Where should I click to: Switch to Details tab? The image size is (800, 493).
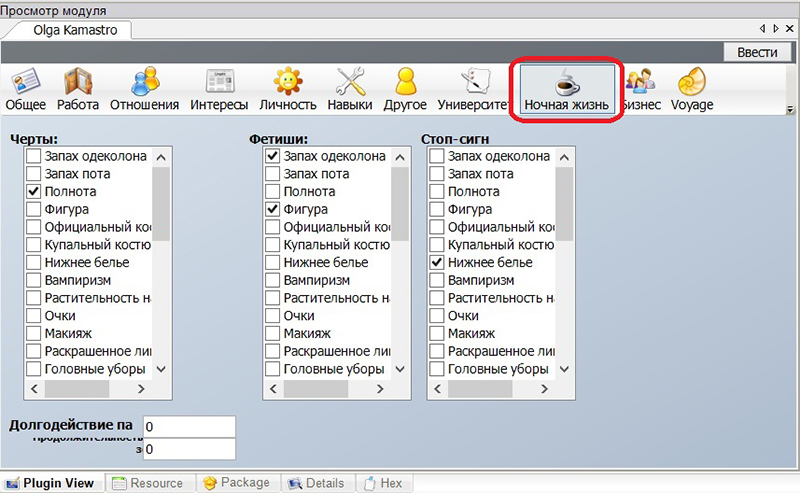tap(317, 483)
